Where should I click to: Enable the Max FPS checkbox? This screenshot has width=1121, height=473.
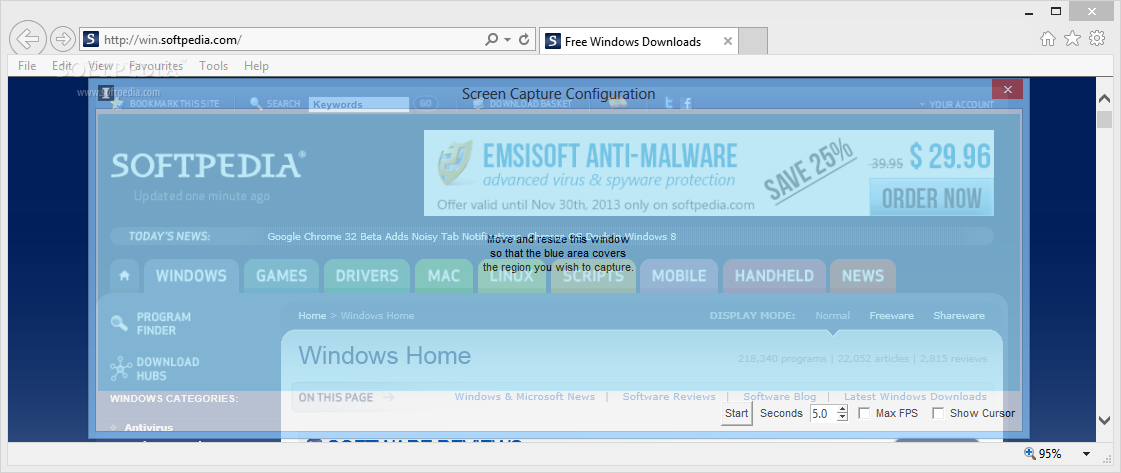(x=864, y=413)
